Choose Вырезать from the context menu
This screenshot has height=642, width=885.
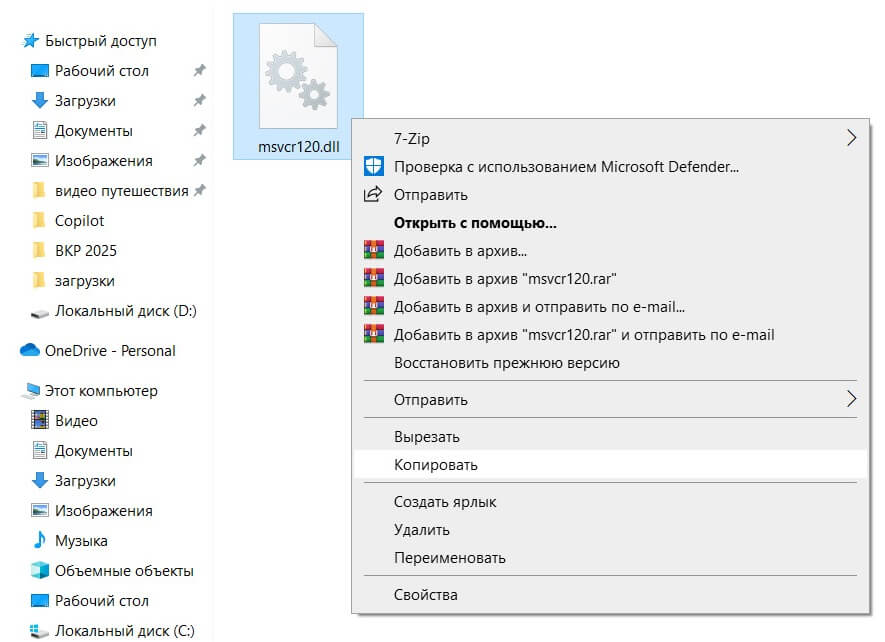(427, 437)
